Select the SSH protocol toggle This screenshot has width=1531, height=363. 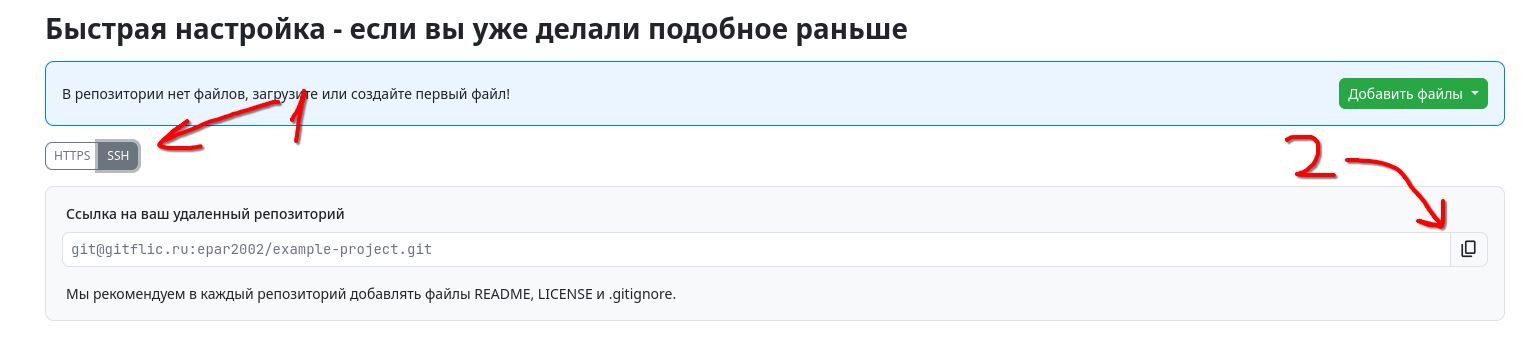[x=118, y=156]
